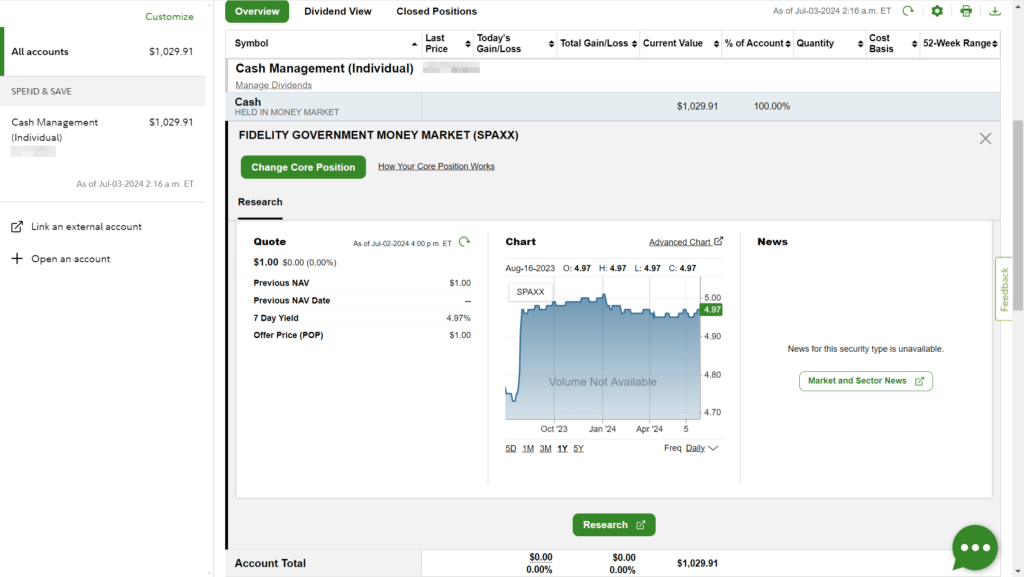Image resolution: width=1024 pixels, height=577 pixels.
Task: Select Cash Management (Individual) account in sidebar
Action: (x=103, y=136)
